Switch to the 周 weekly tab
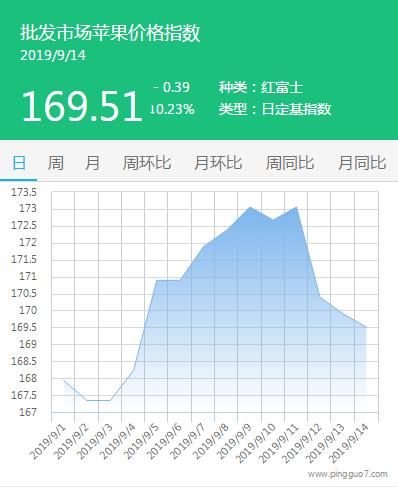 55,163
